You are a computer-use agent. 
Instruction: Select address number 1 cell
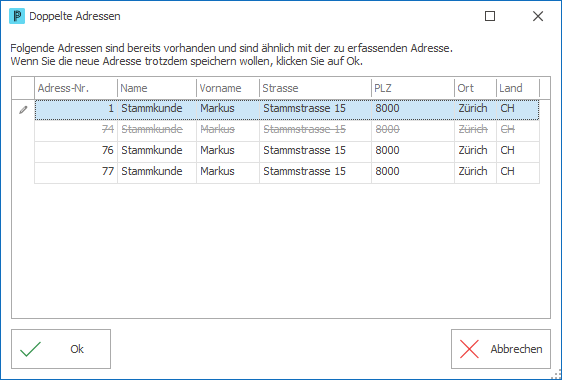pyautogui.click(x=76, y=109)
